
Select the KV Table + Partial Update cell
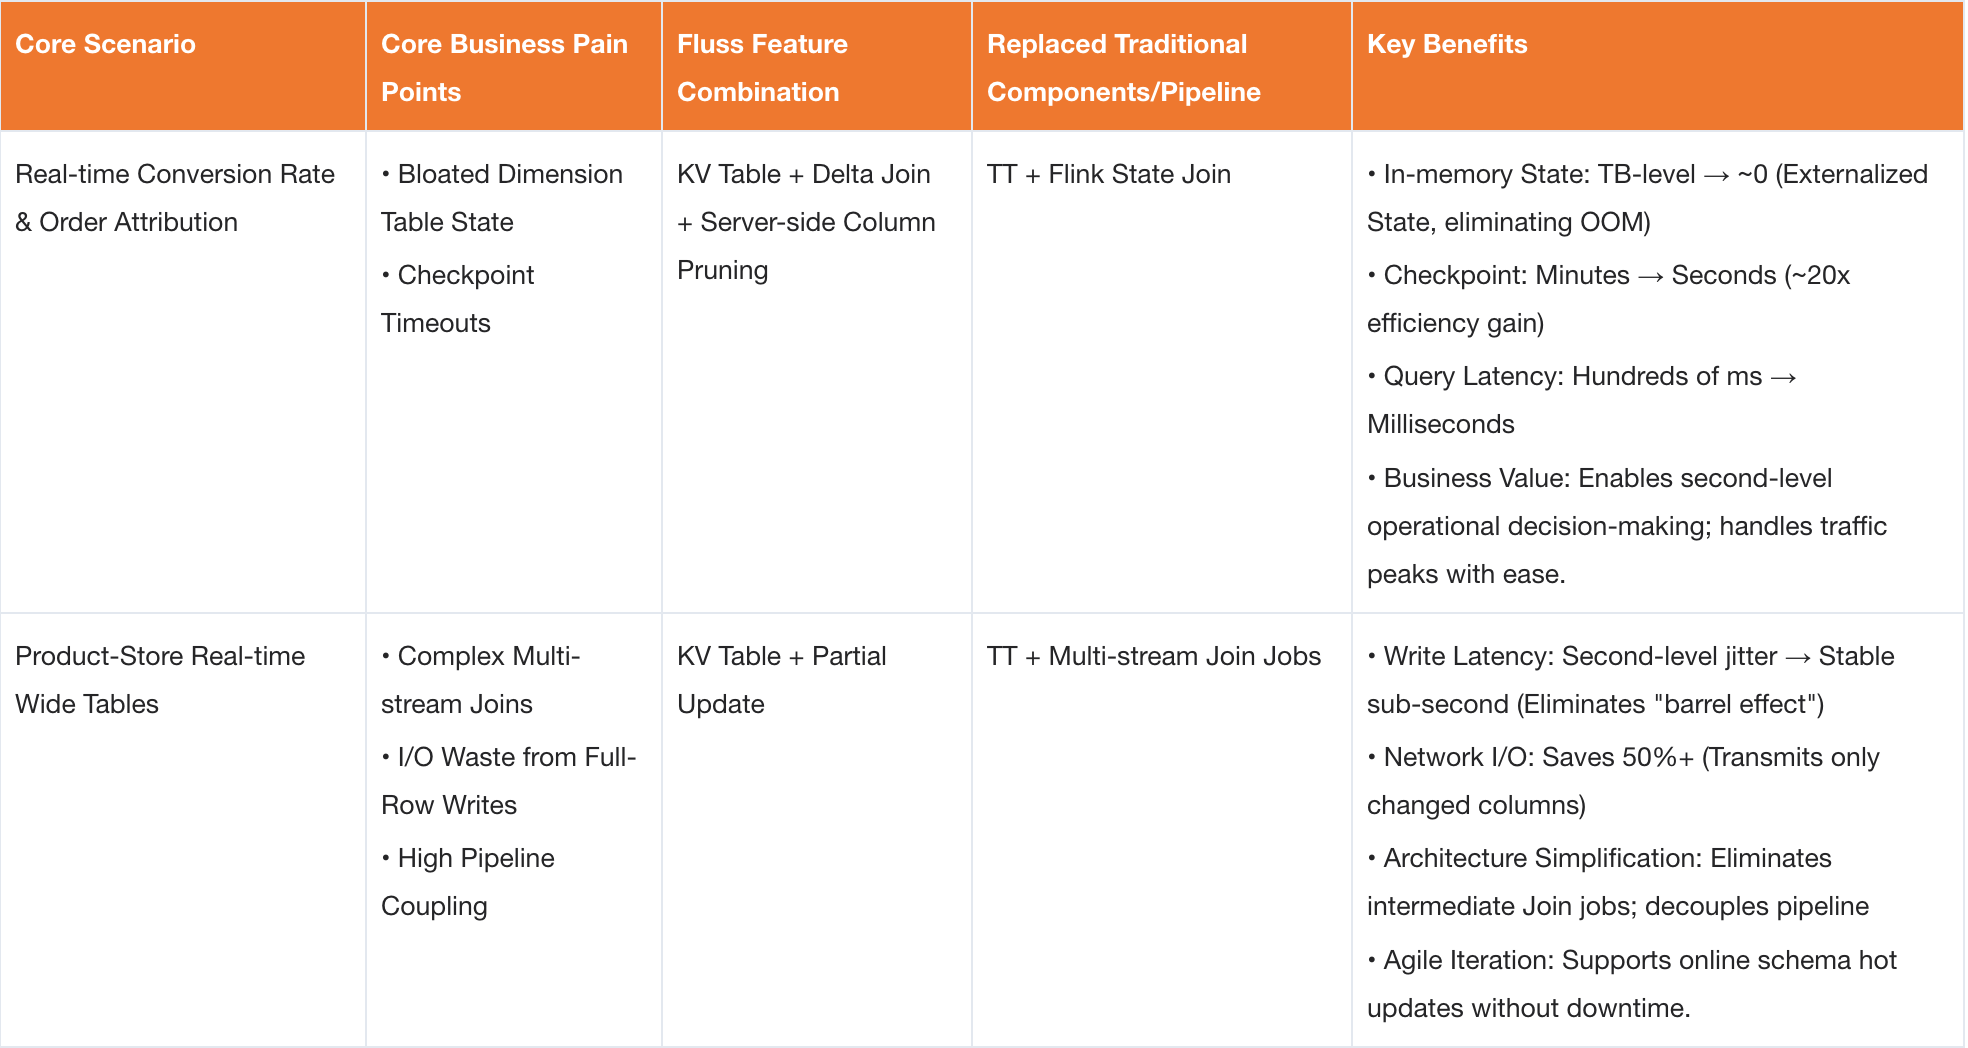pyautogui.click(x=781, y=680)
